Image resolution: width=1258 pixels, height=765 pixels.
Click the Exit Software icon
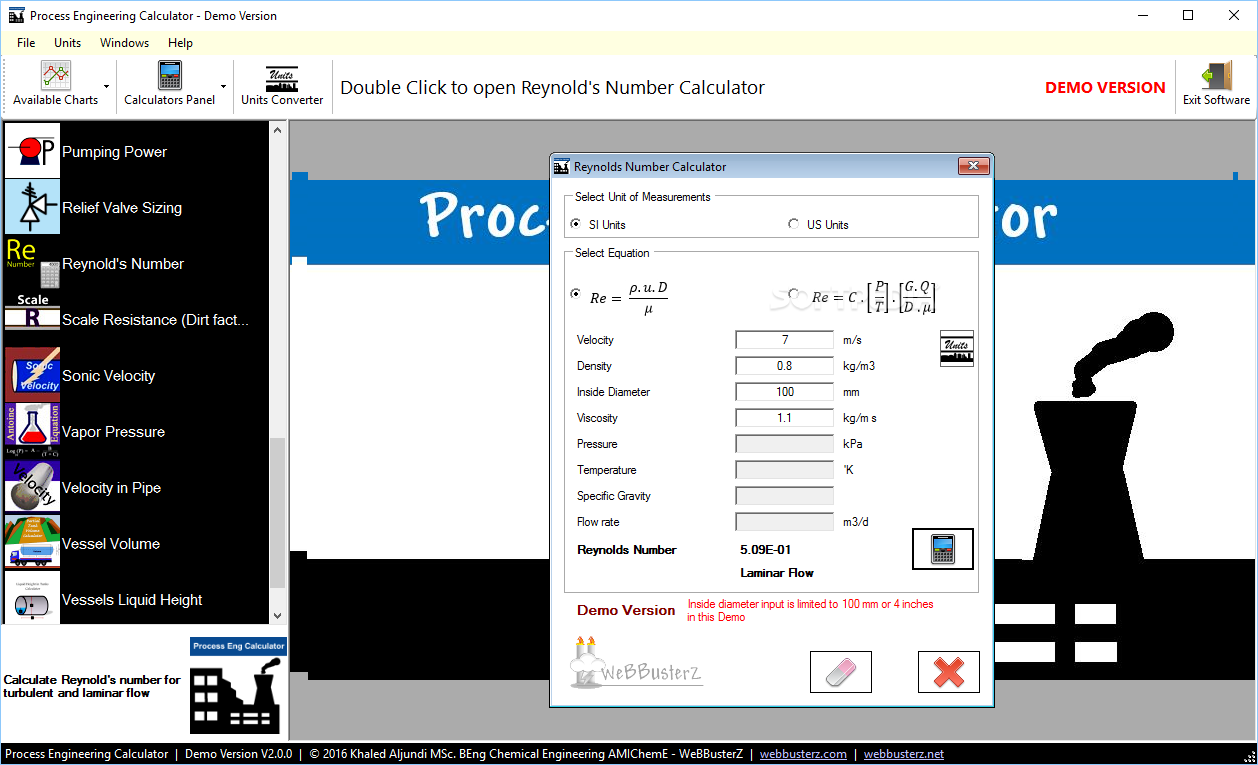pos(1216,77)
